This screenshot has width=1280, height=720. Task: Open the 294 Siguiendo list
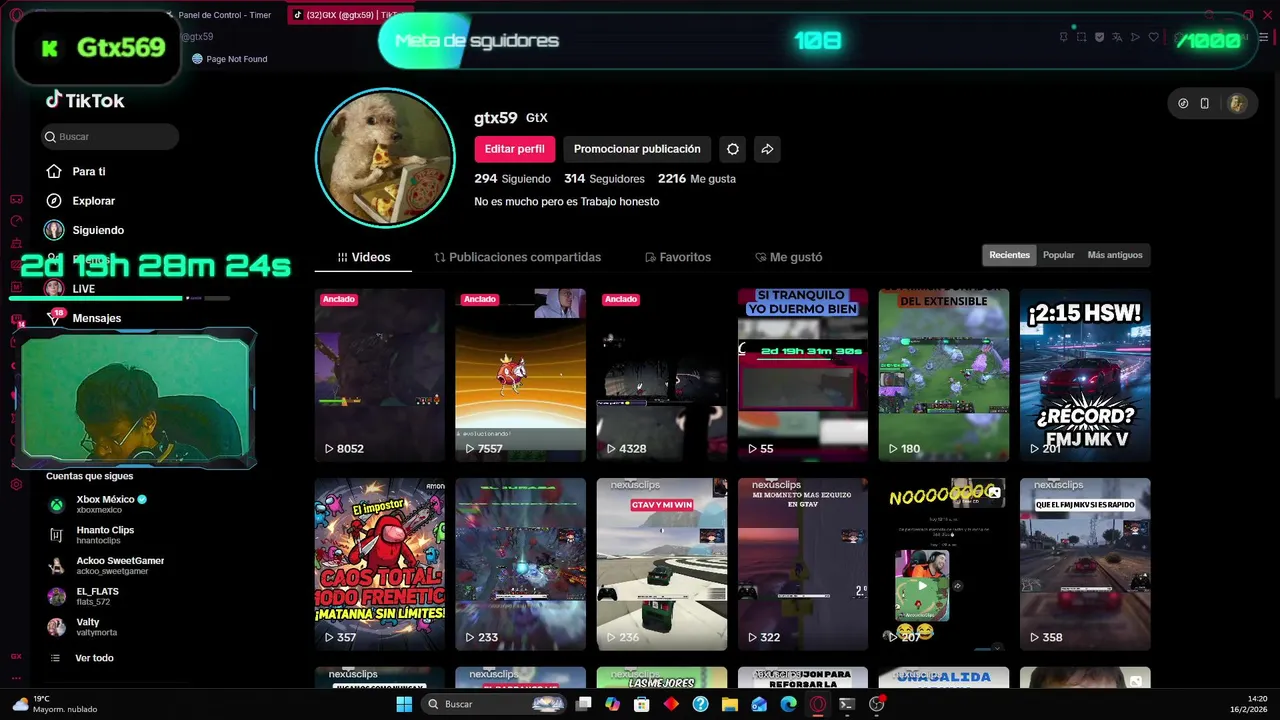(x=512, y=179)
